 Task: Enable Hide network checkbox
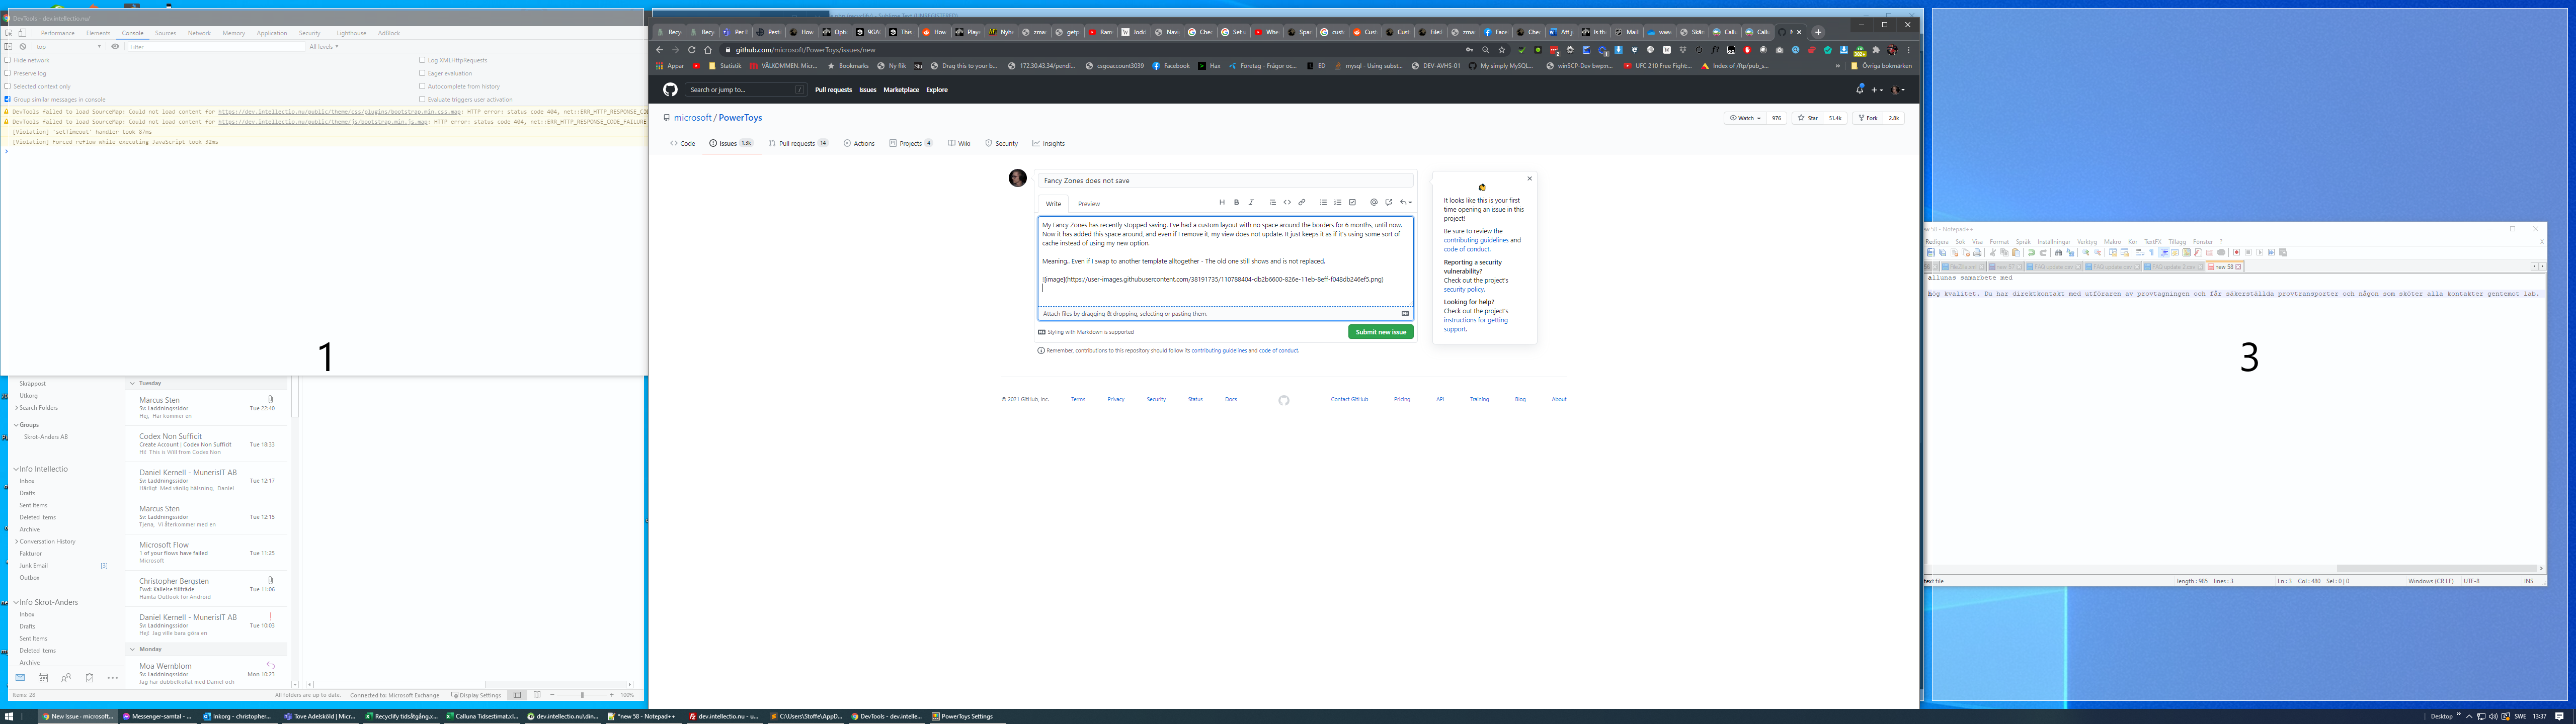(8, 60)
